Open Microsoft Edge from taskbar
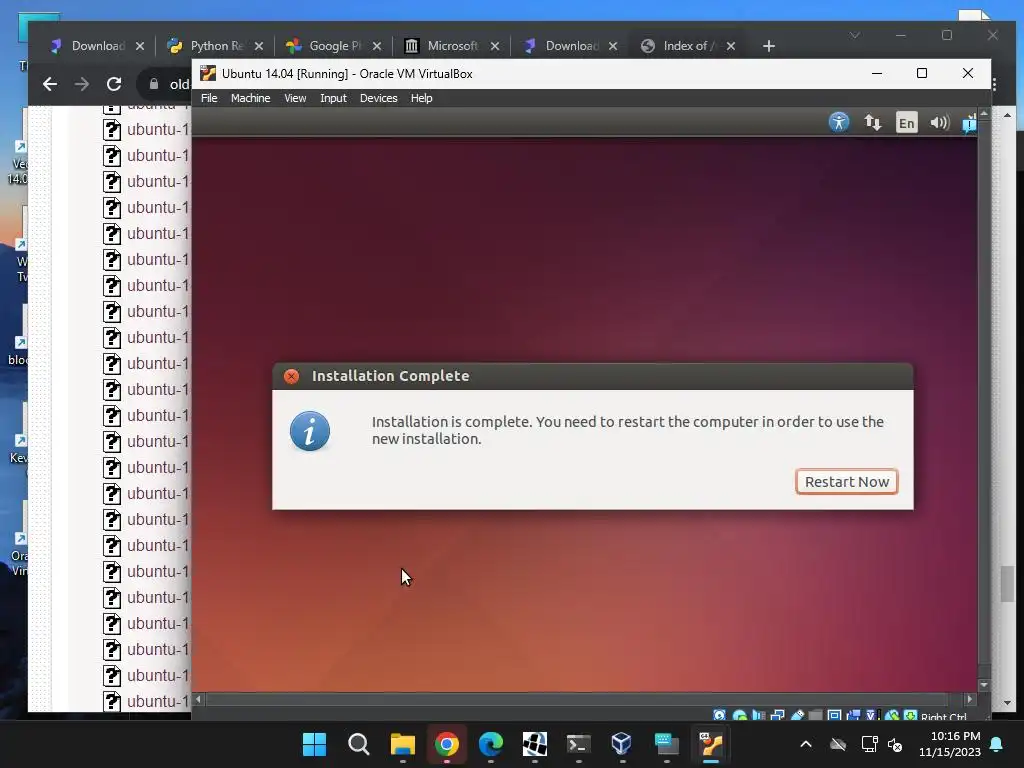Image resolution: width=1024 pixels, height=768 pixels. pyautogui.click(x=490, y=744)
